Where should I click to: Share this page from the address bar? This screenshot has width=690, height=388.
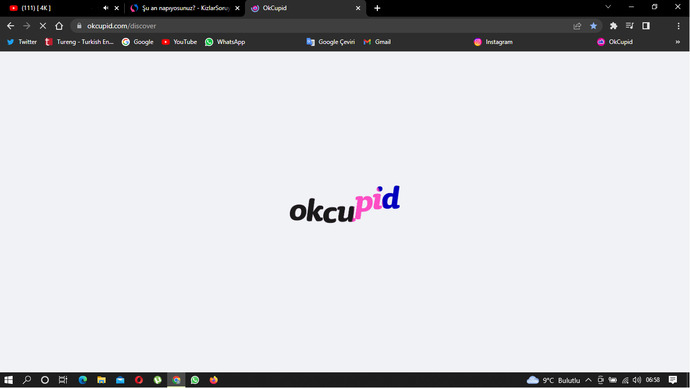tap(577, 26)
